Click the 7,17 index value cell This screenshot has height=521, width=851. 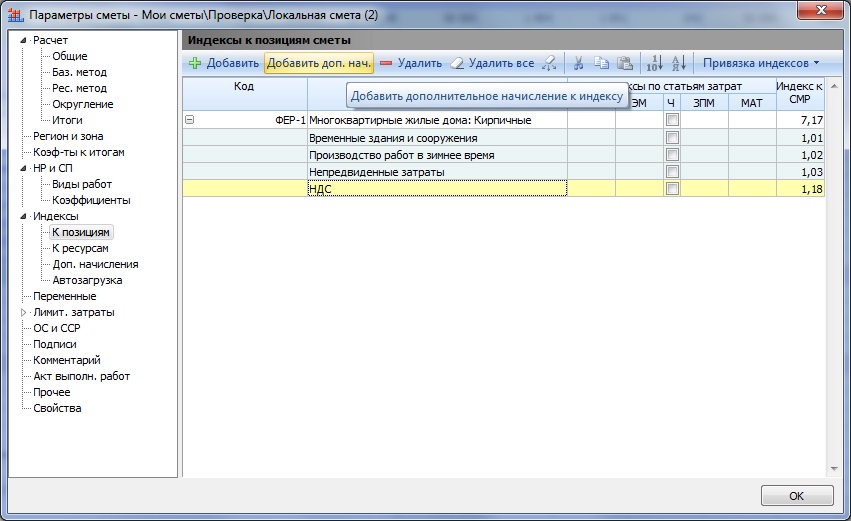pyautogui.click(x=800, y=120)
